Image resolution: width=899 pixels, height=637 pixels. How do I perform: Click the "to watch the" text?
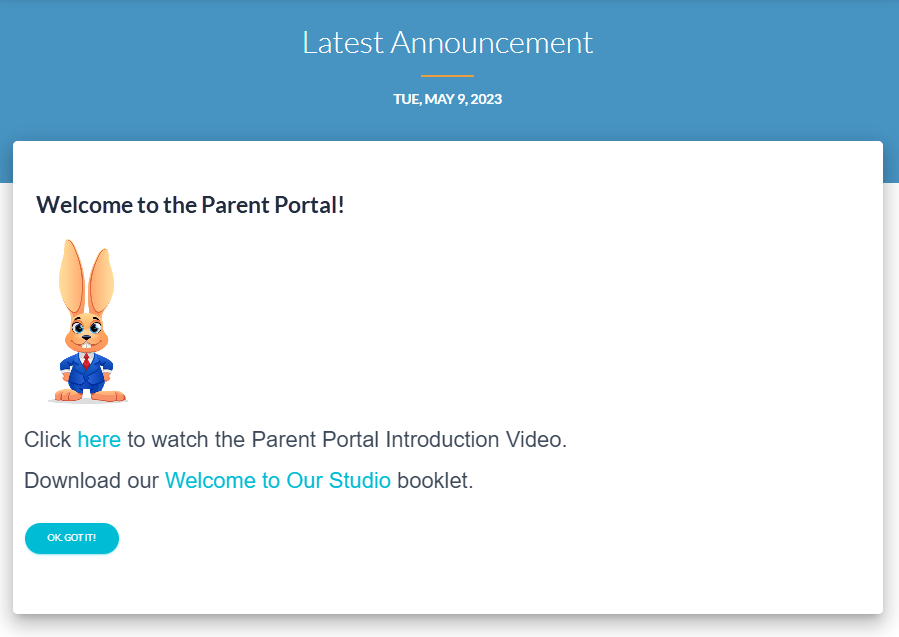(186, 440)
